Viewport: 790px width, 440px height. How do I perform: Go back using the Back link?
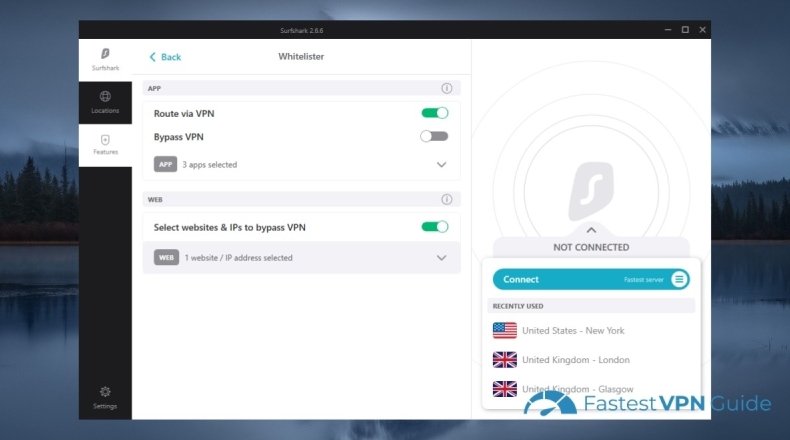point(166,57)
